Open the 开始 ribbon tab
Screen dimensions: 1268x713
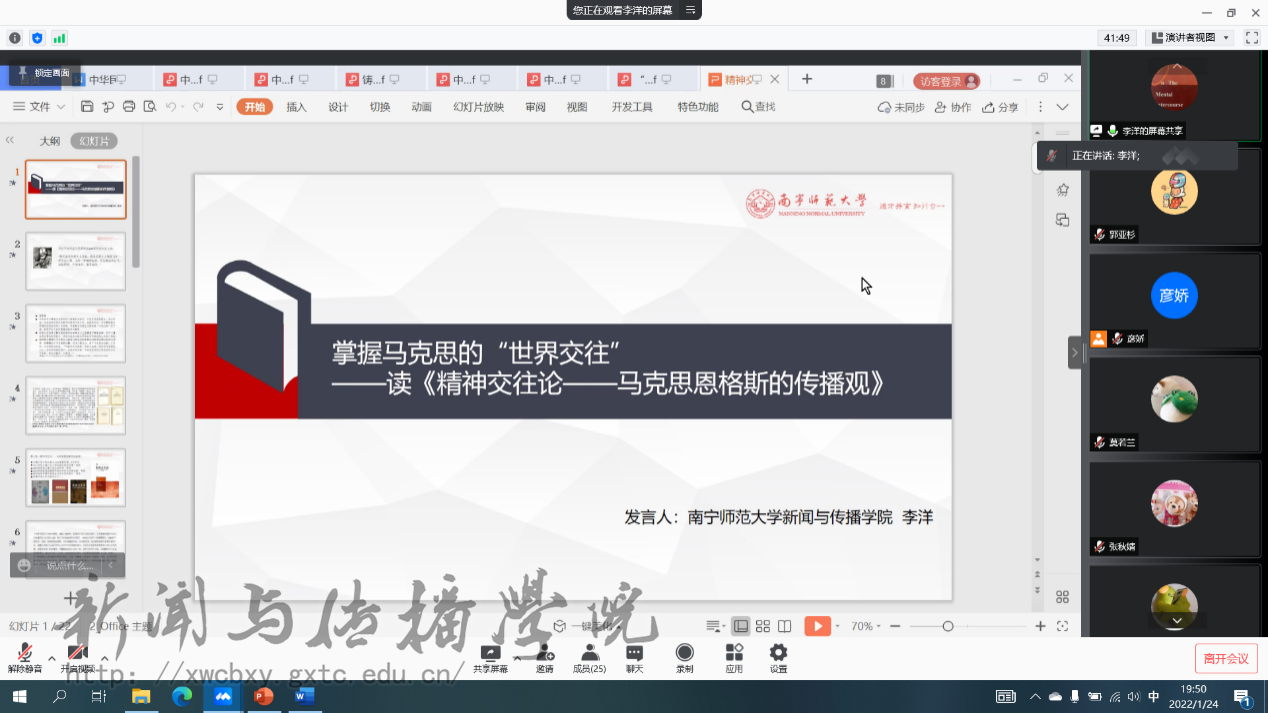(x=255, y=107)
